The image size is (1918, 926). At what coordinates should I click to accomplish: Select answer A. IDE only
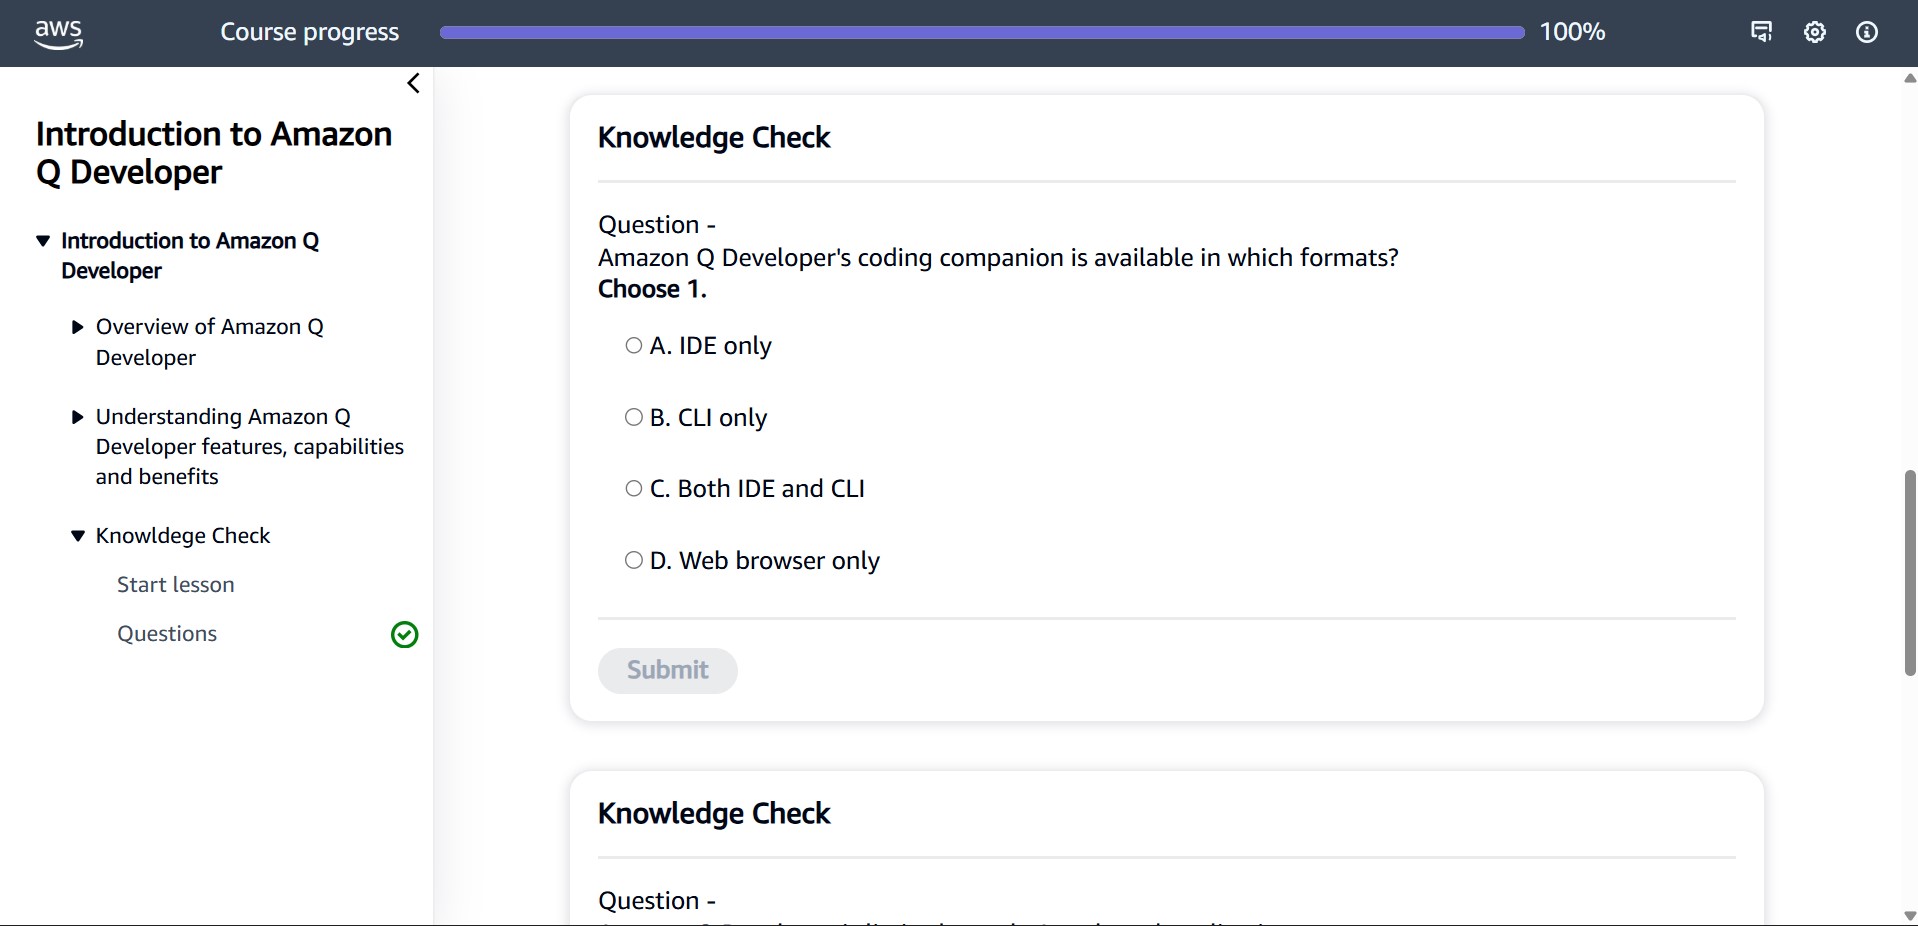pos(634,345)
